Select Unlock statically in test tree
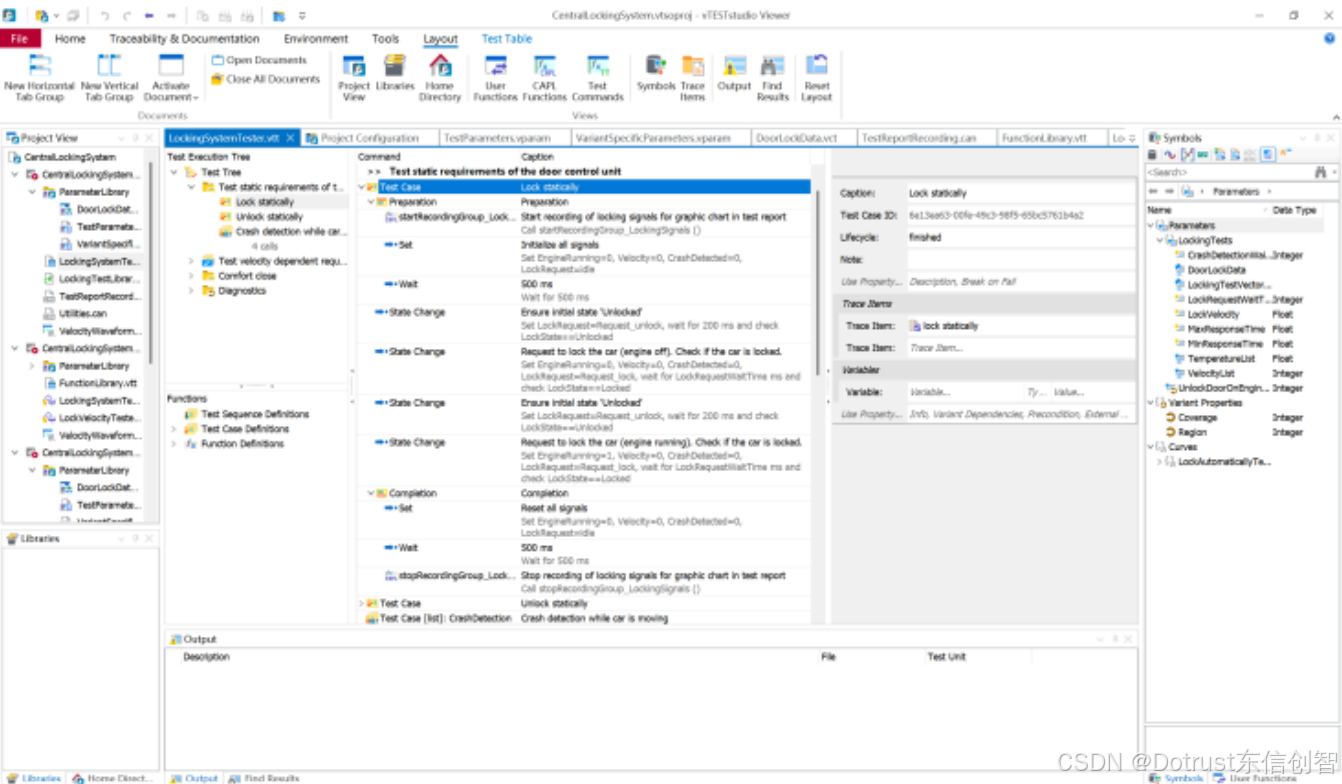 [269, 217]
